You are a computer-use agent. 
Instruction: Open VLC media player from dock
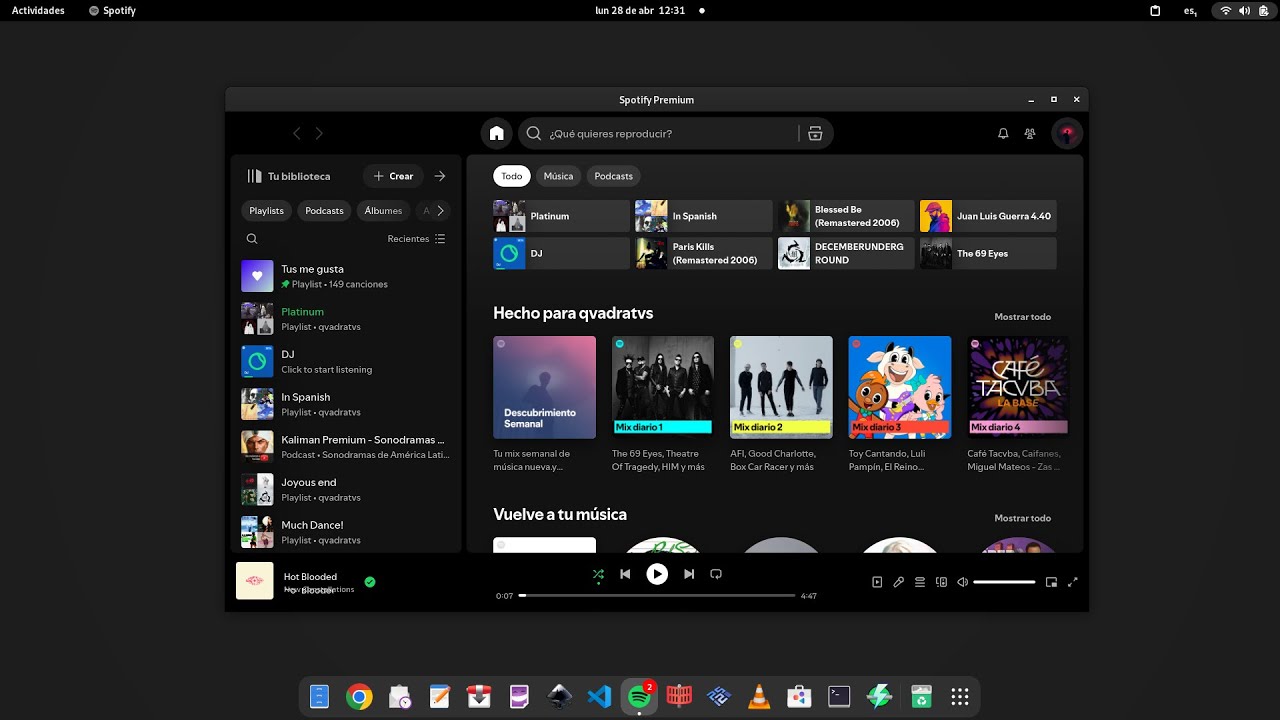click(759, 697)
